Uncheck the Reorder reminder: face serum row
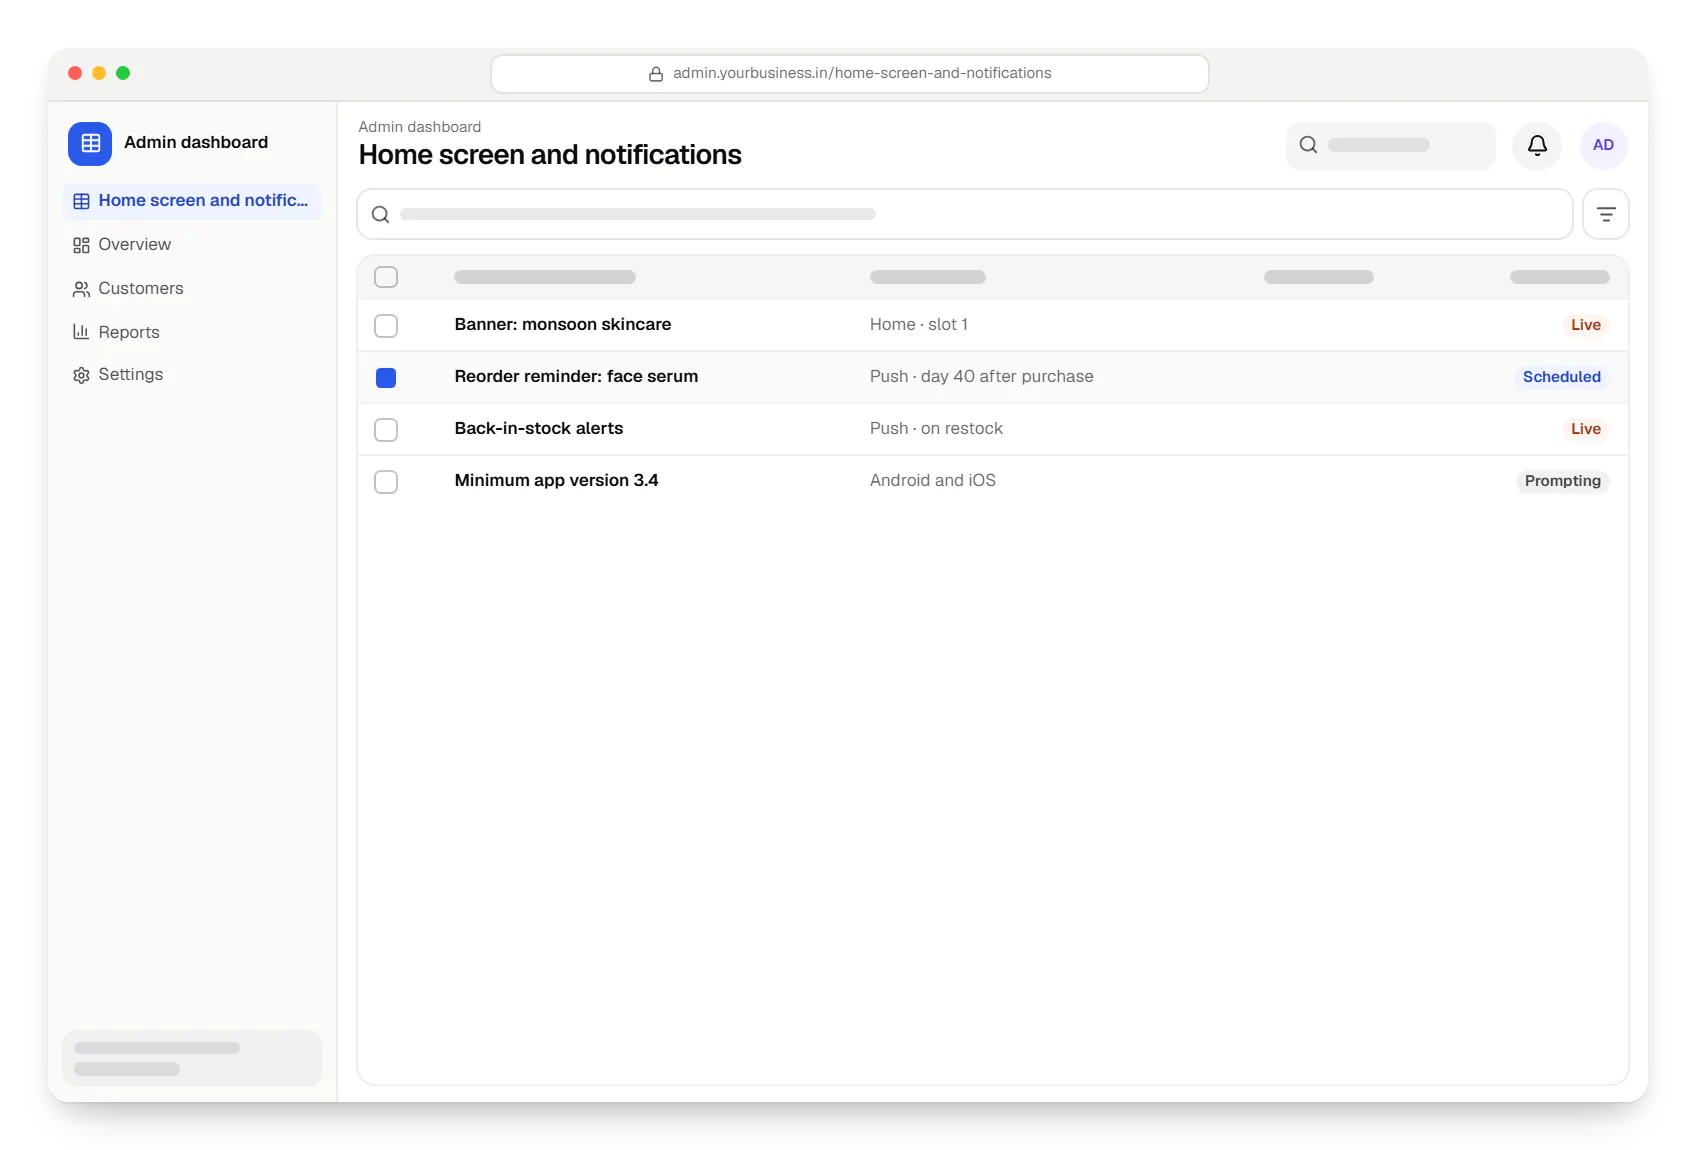The height and width of the screenshot is (1150, 1696). click(x=386, y=378)
